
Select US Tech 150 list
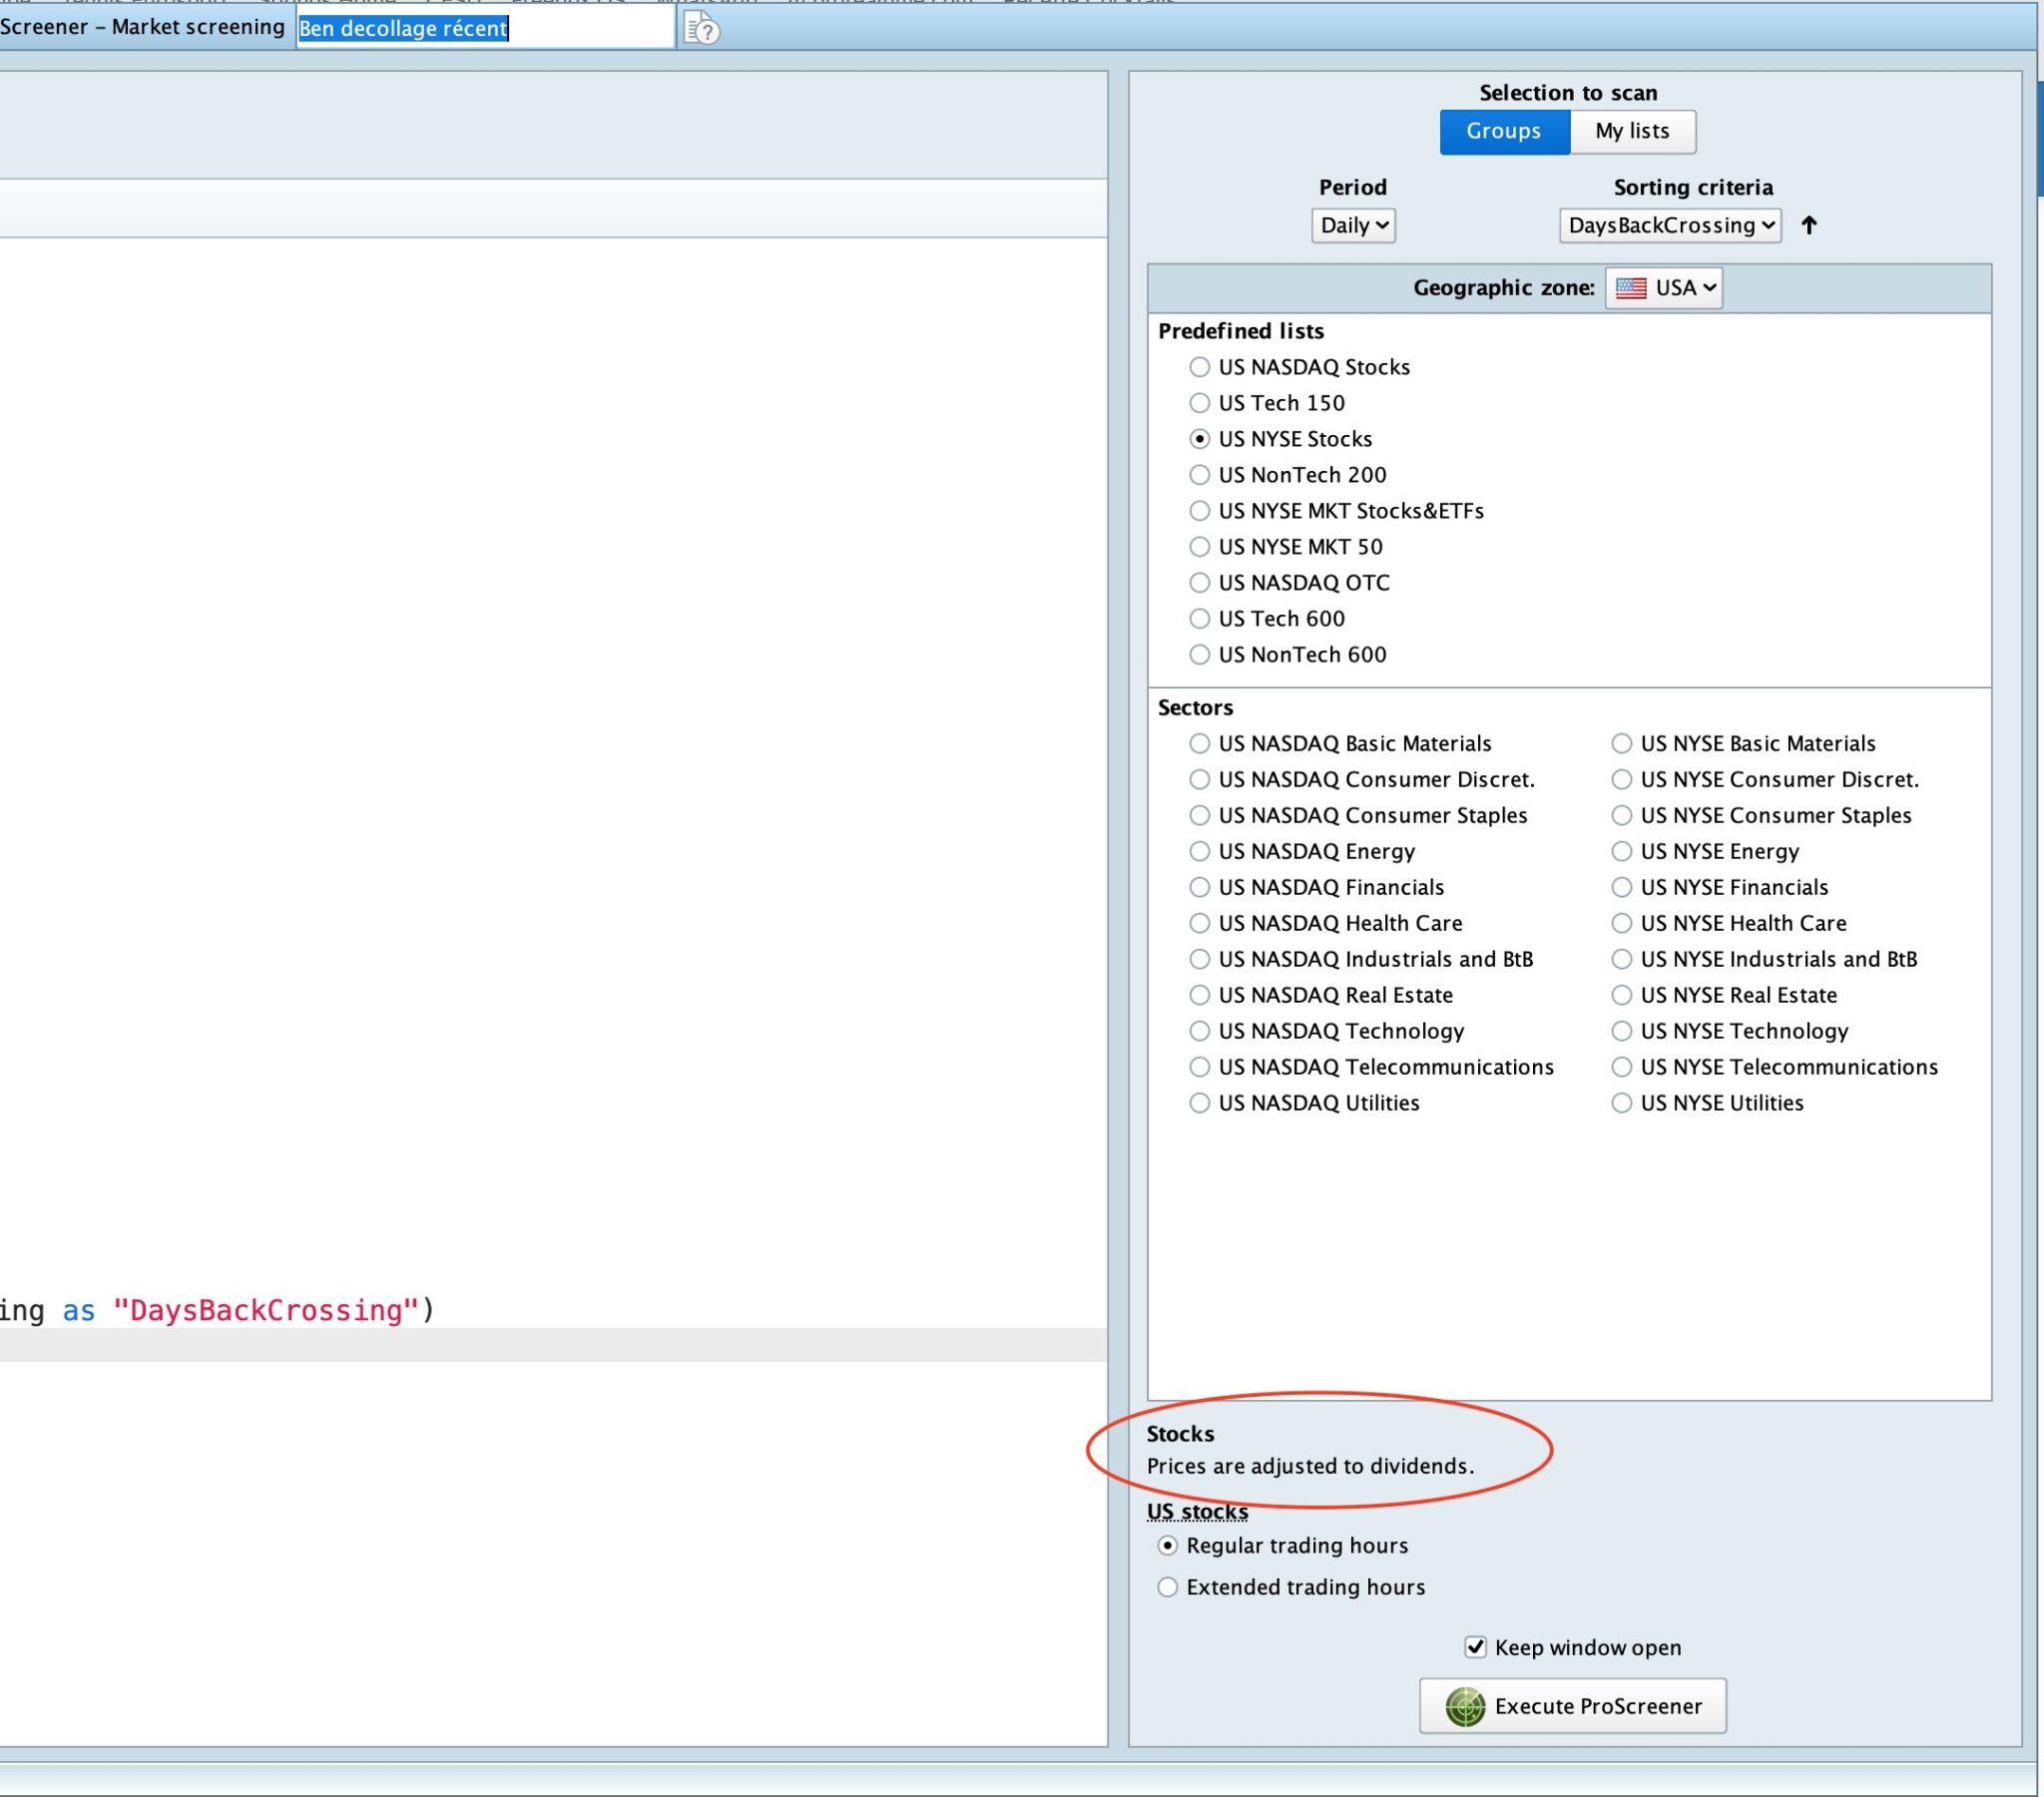pyautogui.click(x=1199, y=403)
